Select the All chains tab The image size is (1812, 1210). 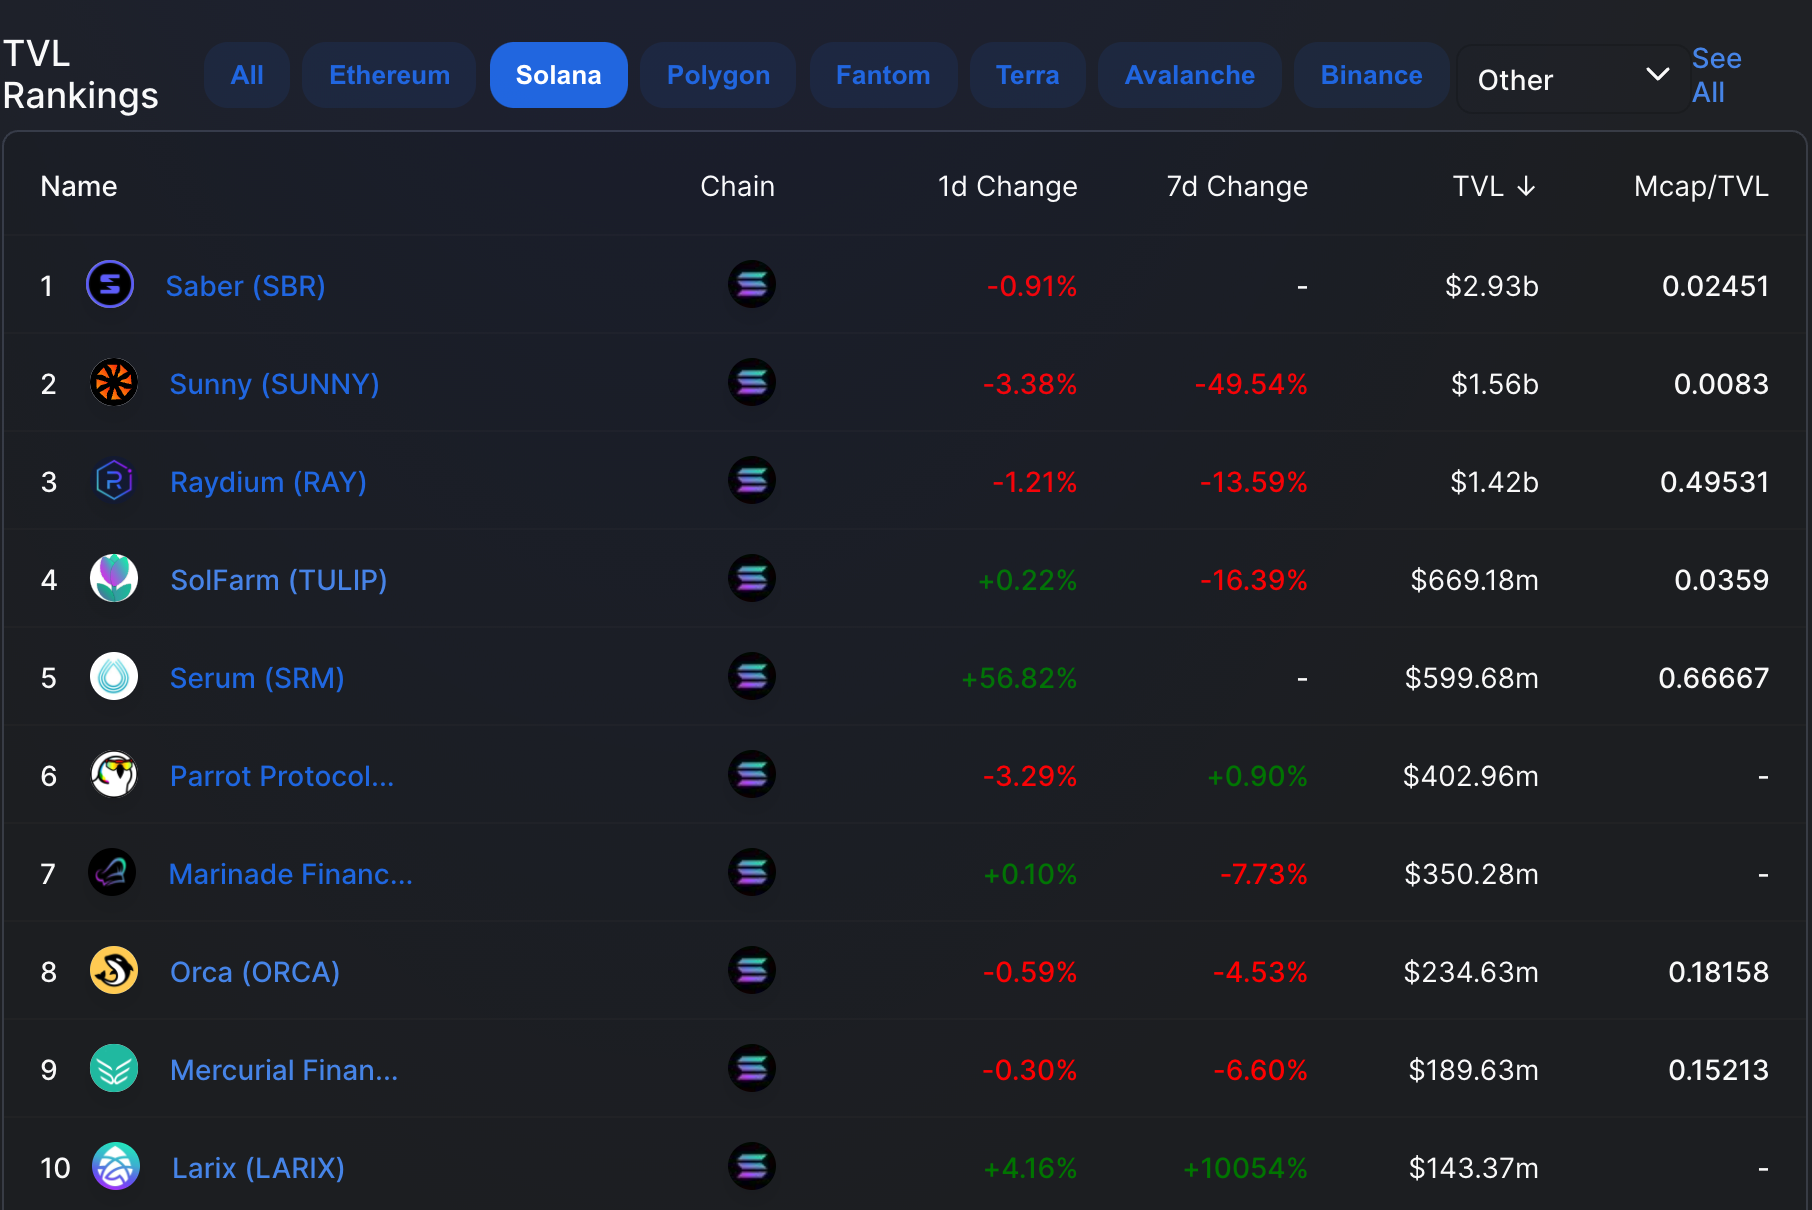247,75
